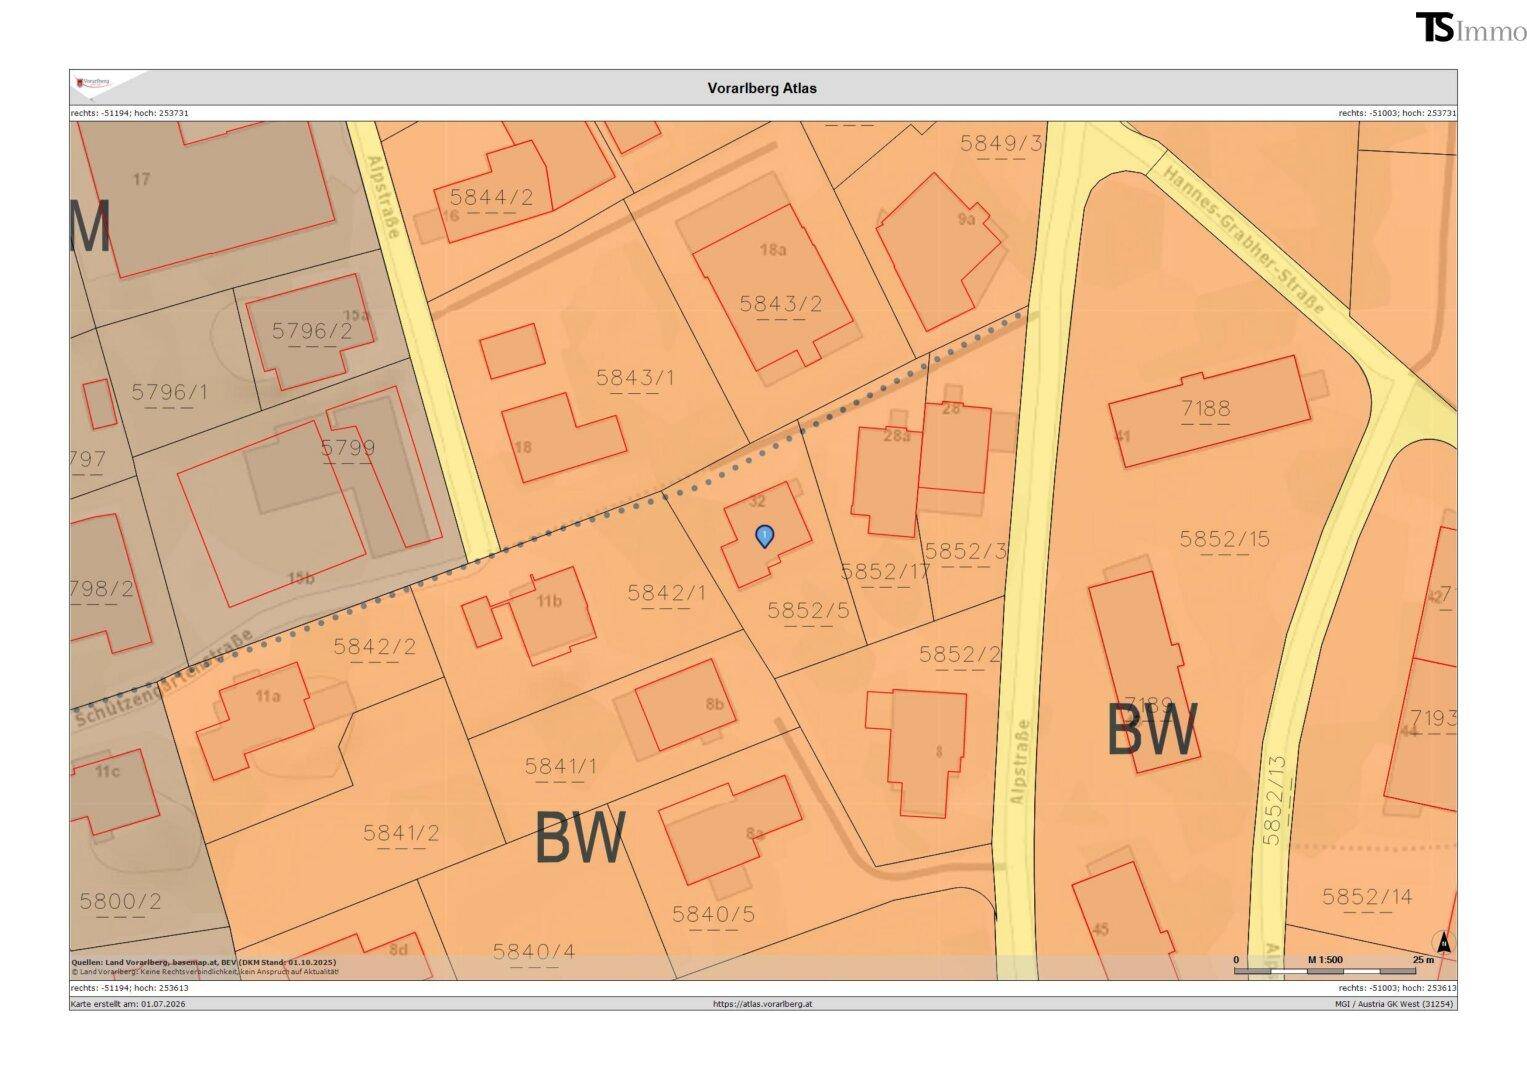Select parcel label 5852/17
Viewport: 1527px width, 1080px height.
(x=885, y=572)
